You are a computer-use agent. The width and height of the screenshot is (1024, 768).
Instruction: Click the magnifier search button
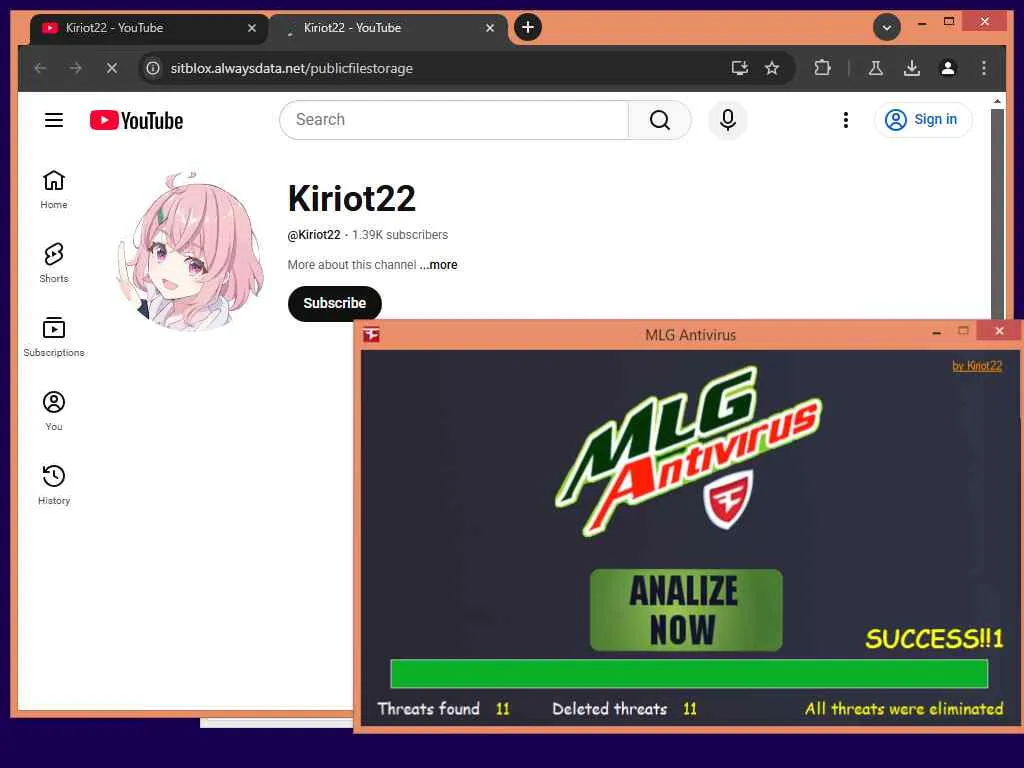pyautogui.click(x=660, y=120)
